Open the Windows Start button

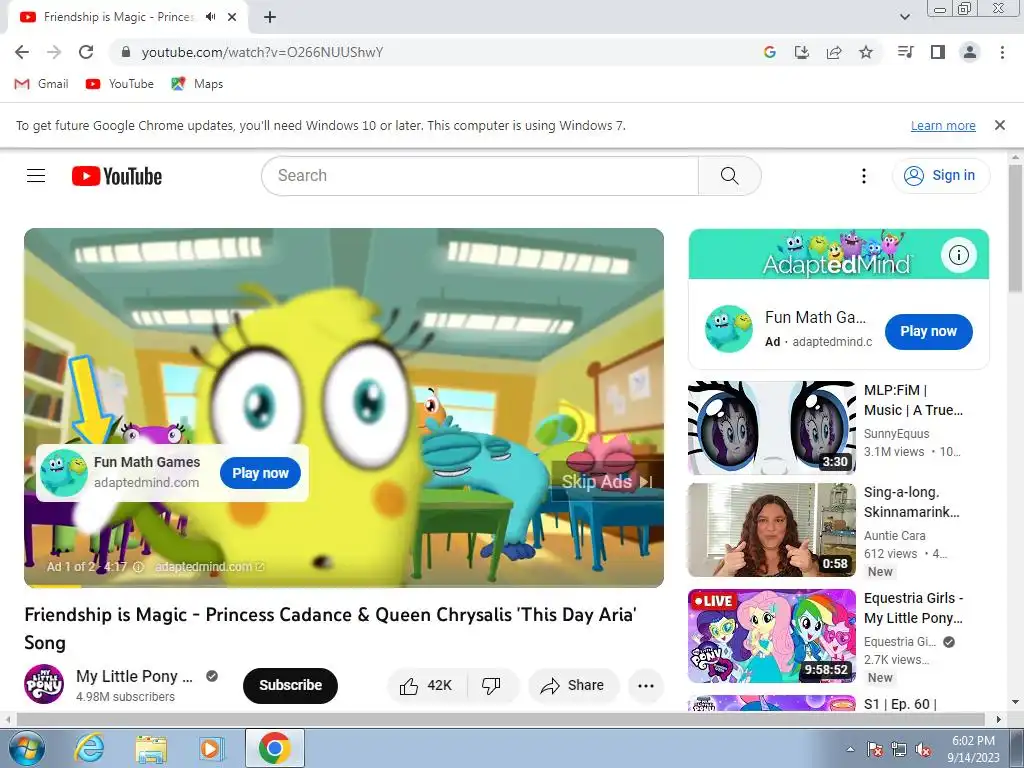(27, 749)
